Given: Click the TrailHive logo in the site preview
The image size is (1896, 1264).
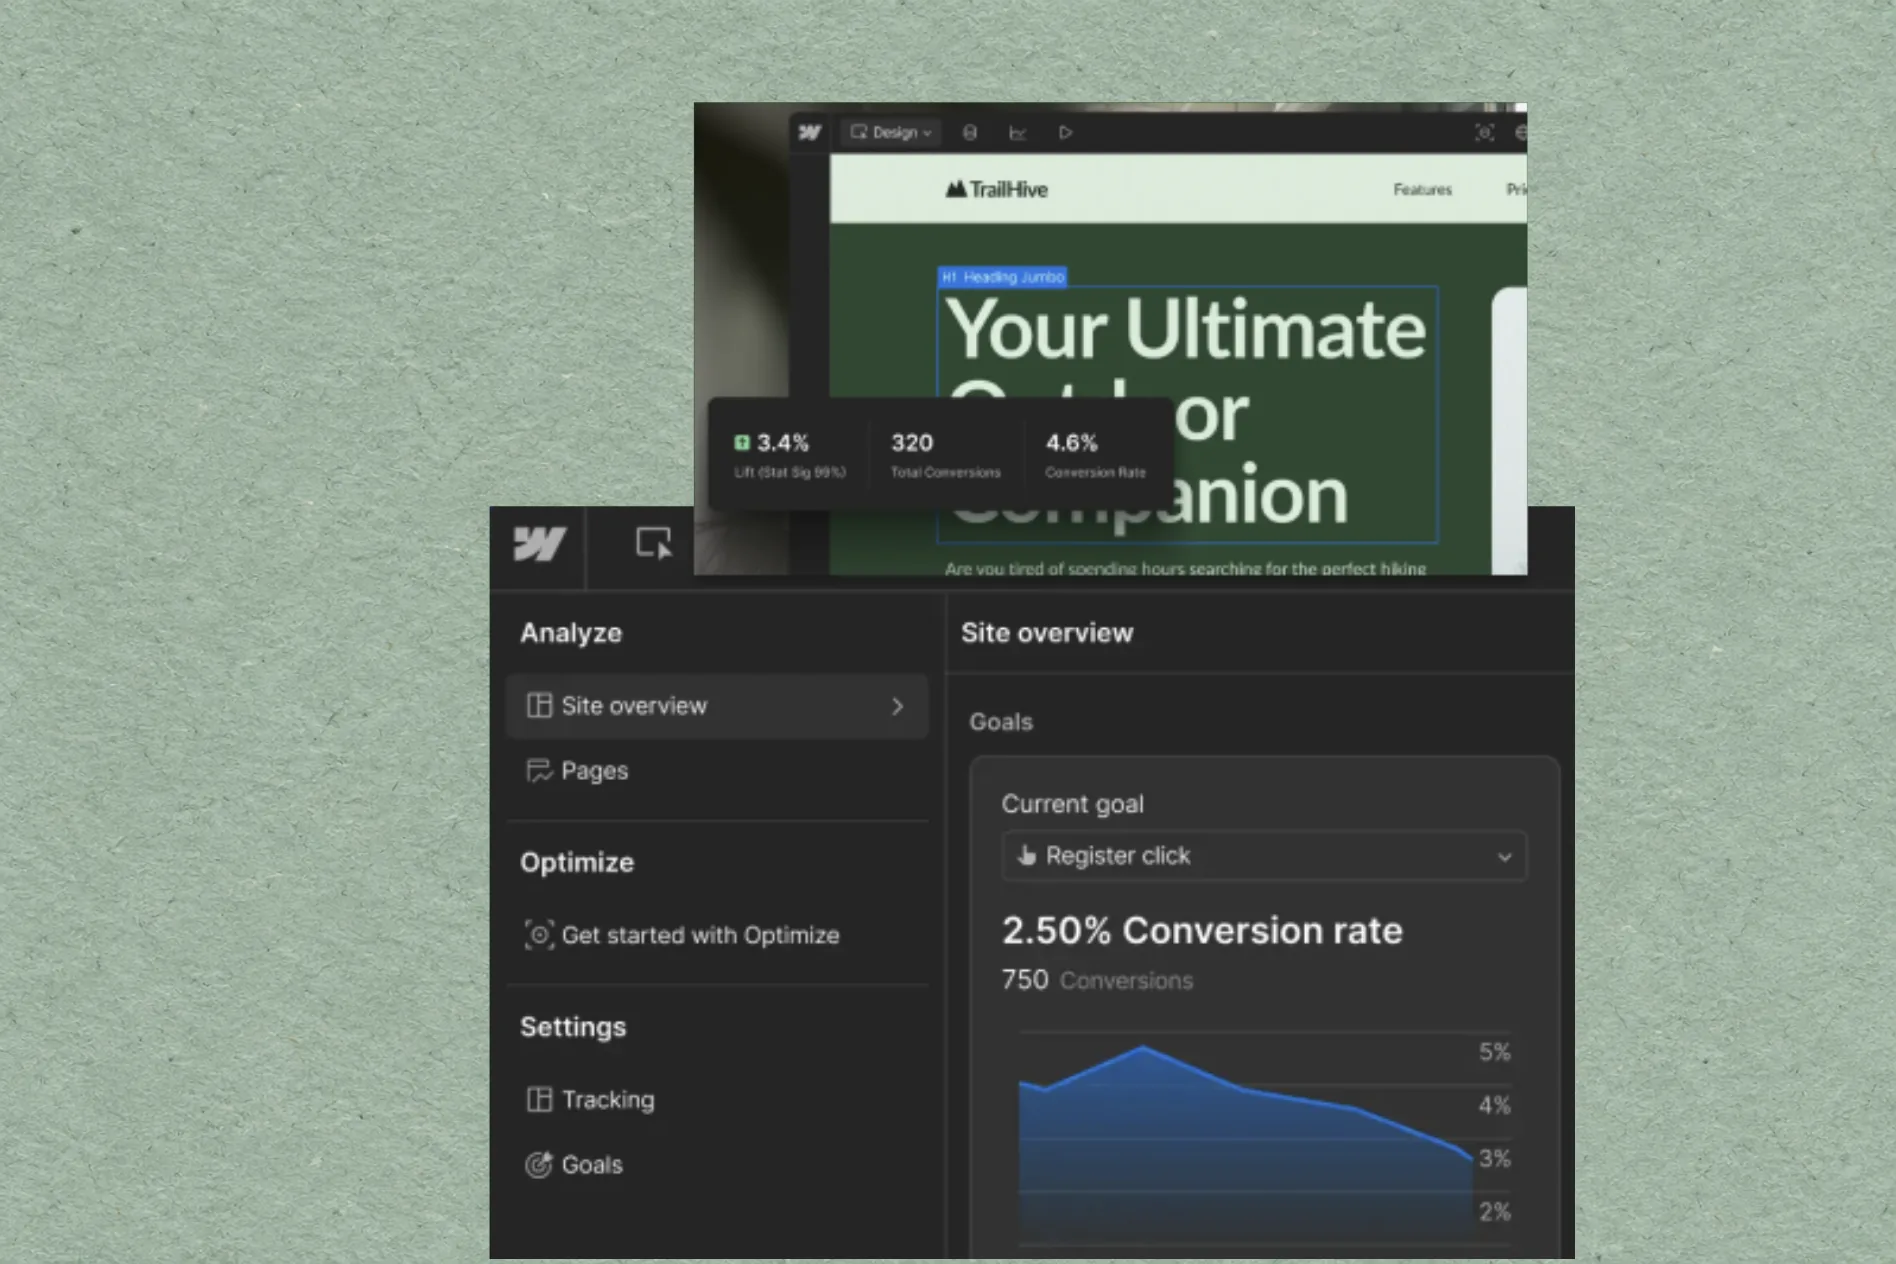Looking at the screenshot, I should point(997,189).
